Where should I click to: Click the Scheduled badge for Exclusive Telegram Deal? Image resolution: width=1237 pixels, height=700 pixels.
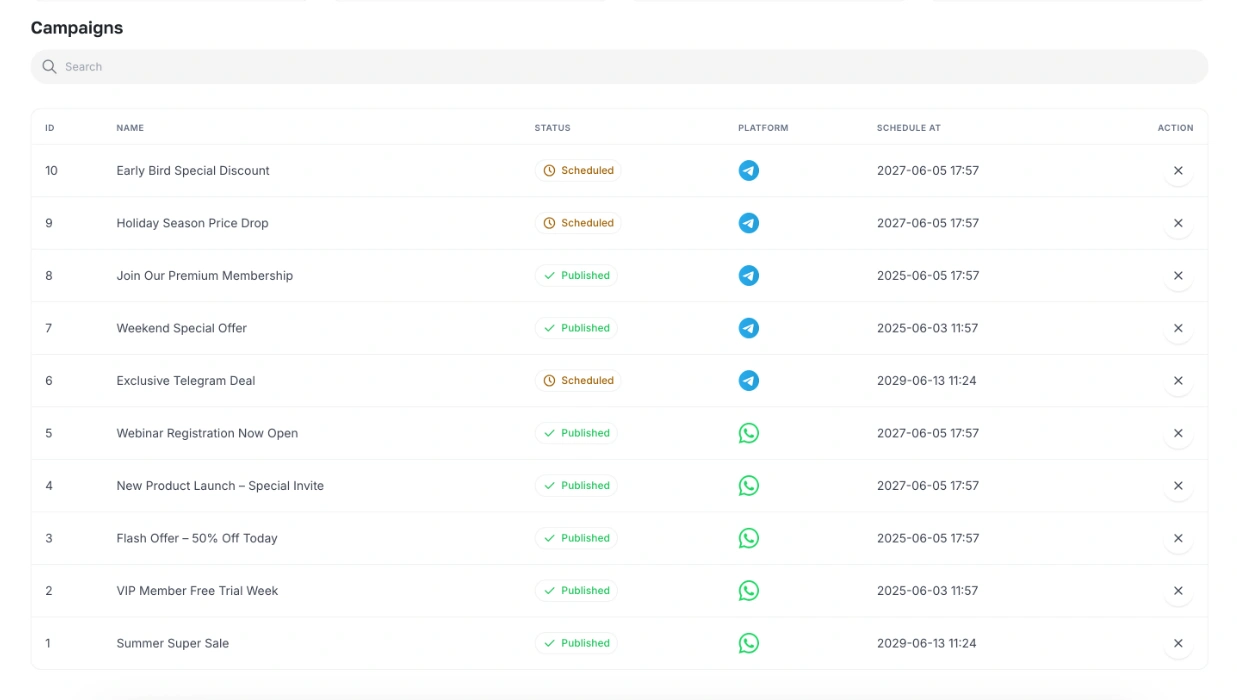pos(578,381)
